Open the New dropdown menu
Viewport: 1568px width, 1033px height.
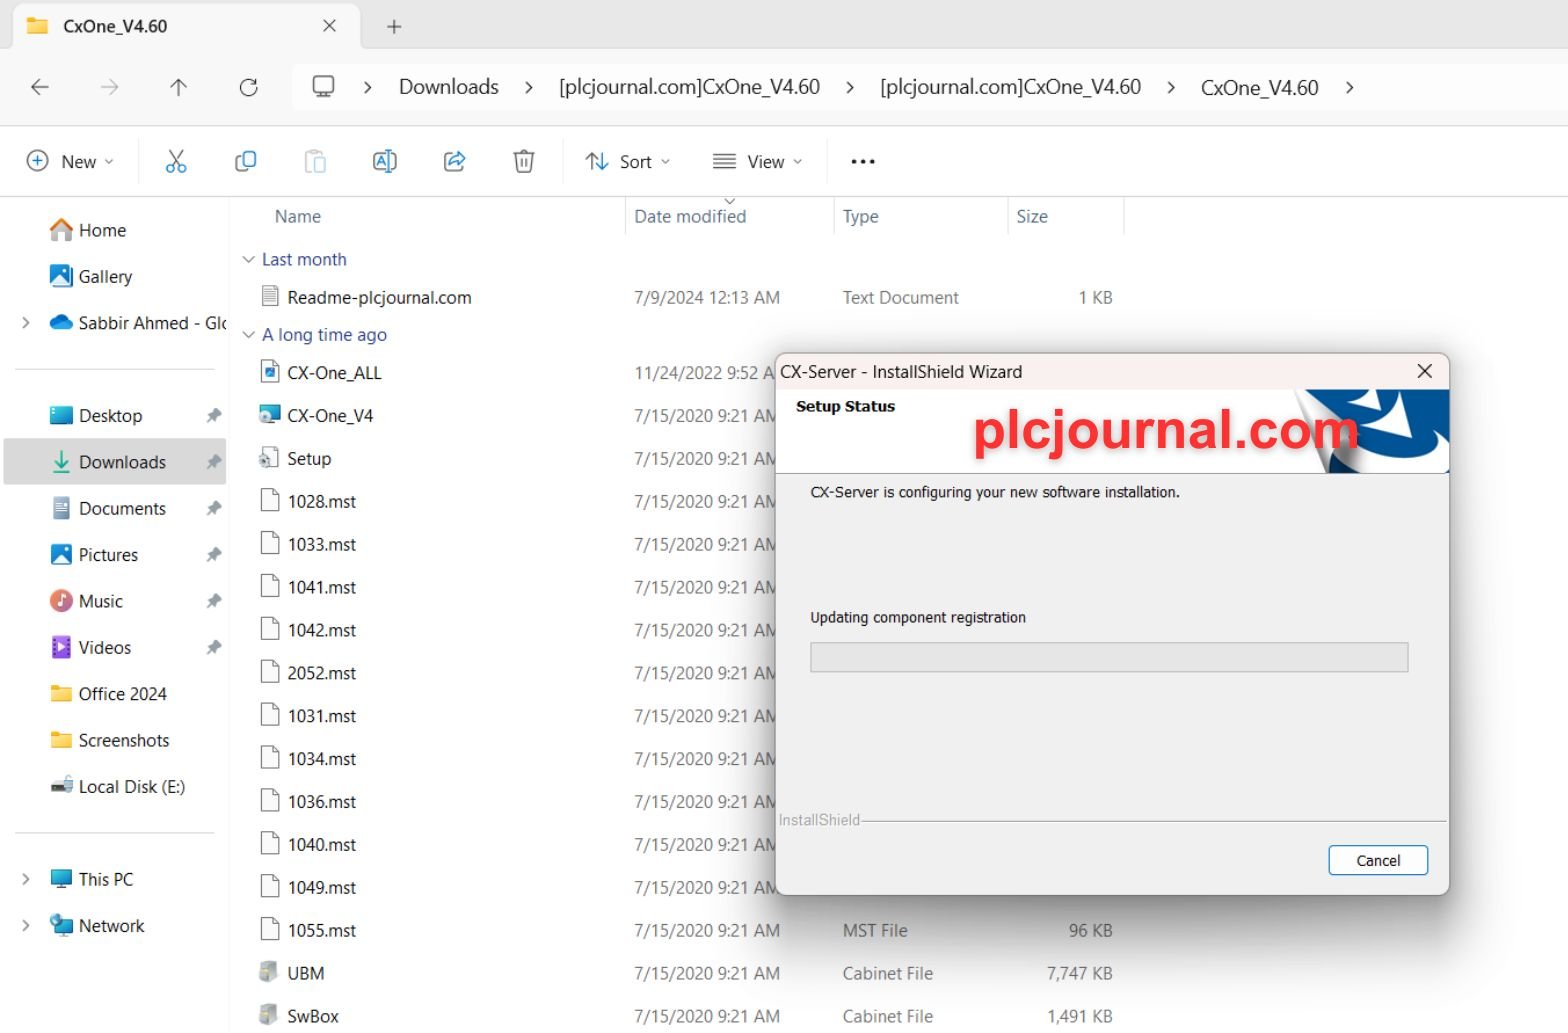coord(70,161)
